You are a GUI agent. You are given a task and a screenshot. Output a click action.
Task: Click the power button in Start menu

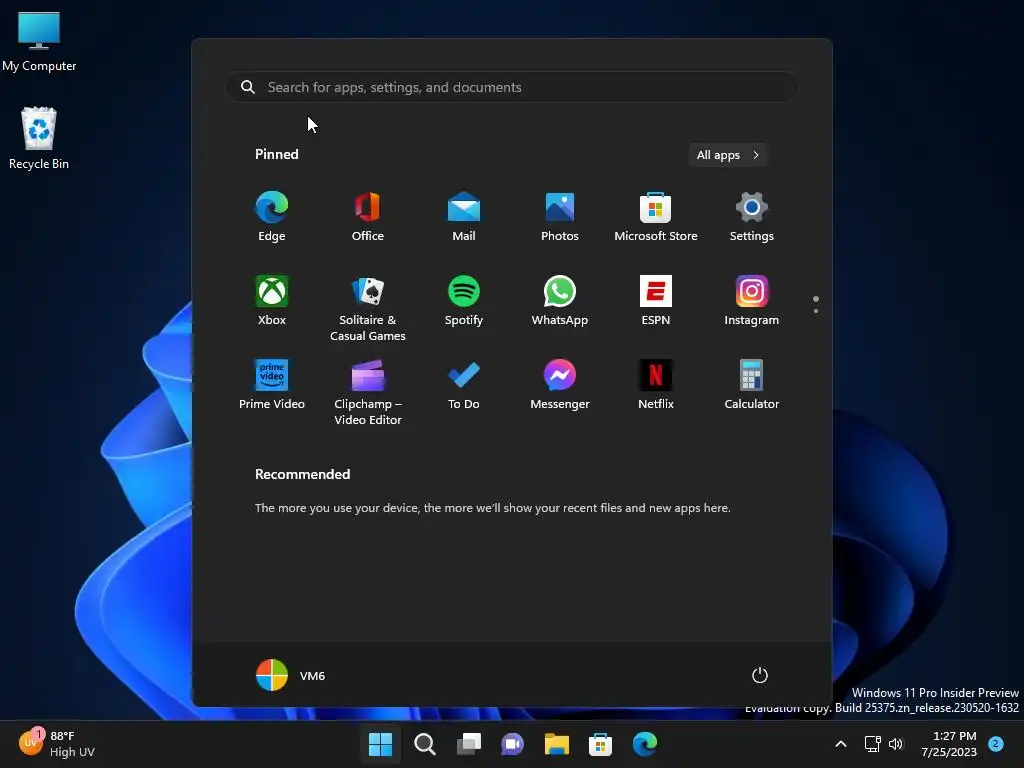tap(760, 675)
